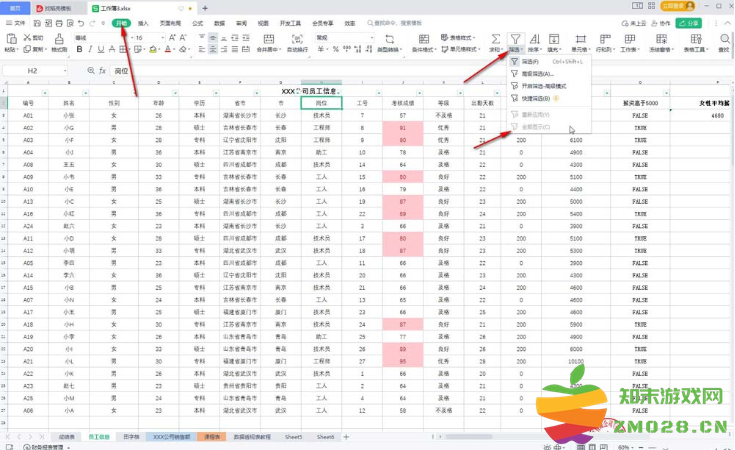Click the Find (查找) magnifier icon

point(723,37)
